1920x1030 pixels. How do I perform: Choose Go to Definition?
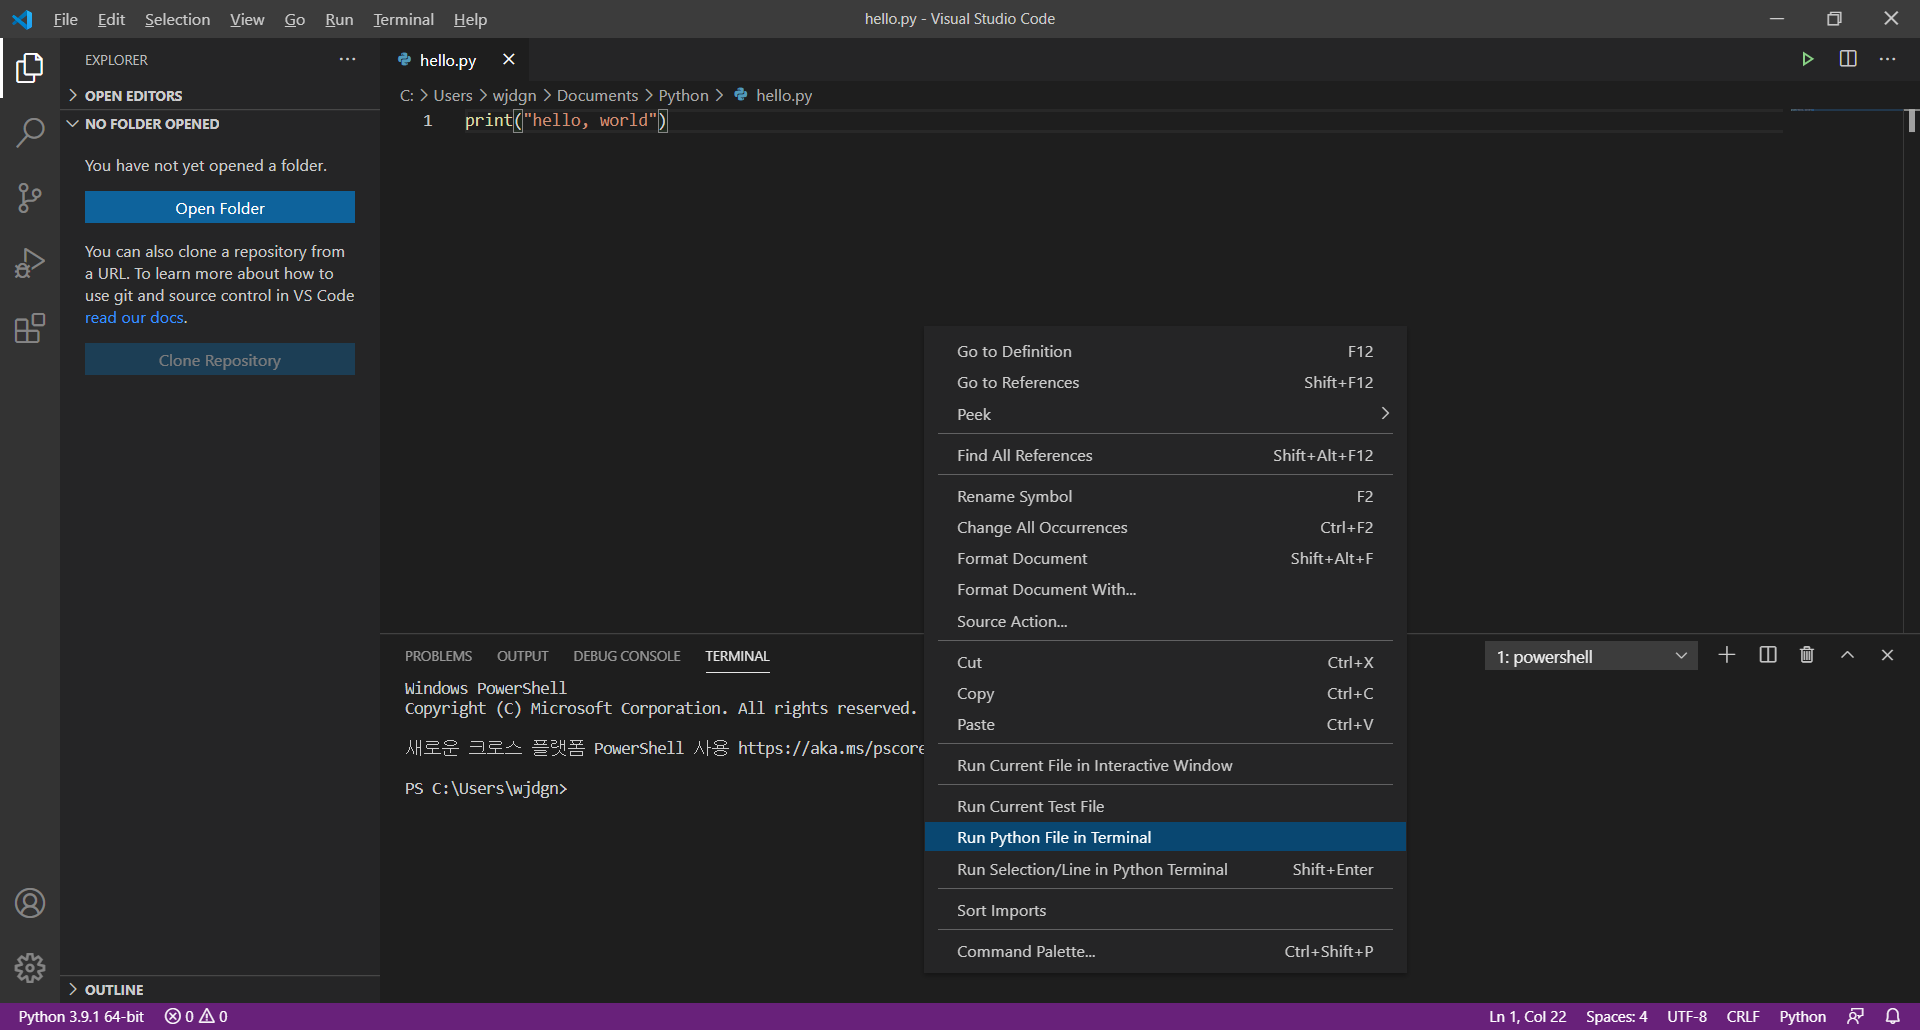click(x=1165, y=351)
